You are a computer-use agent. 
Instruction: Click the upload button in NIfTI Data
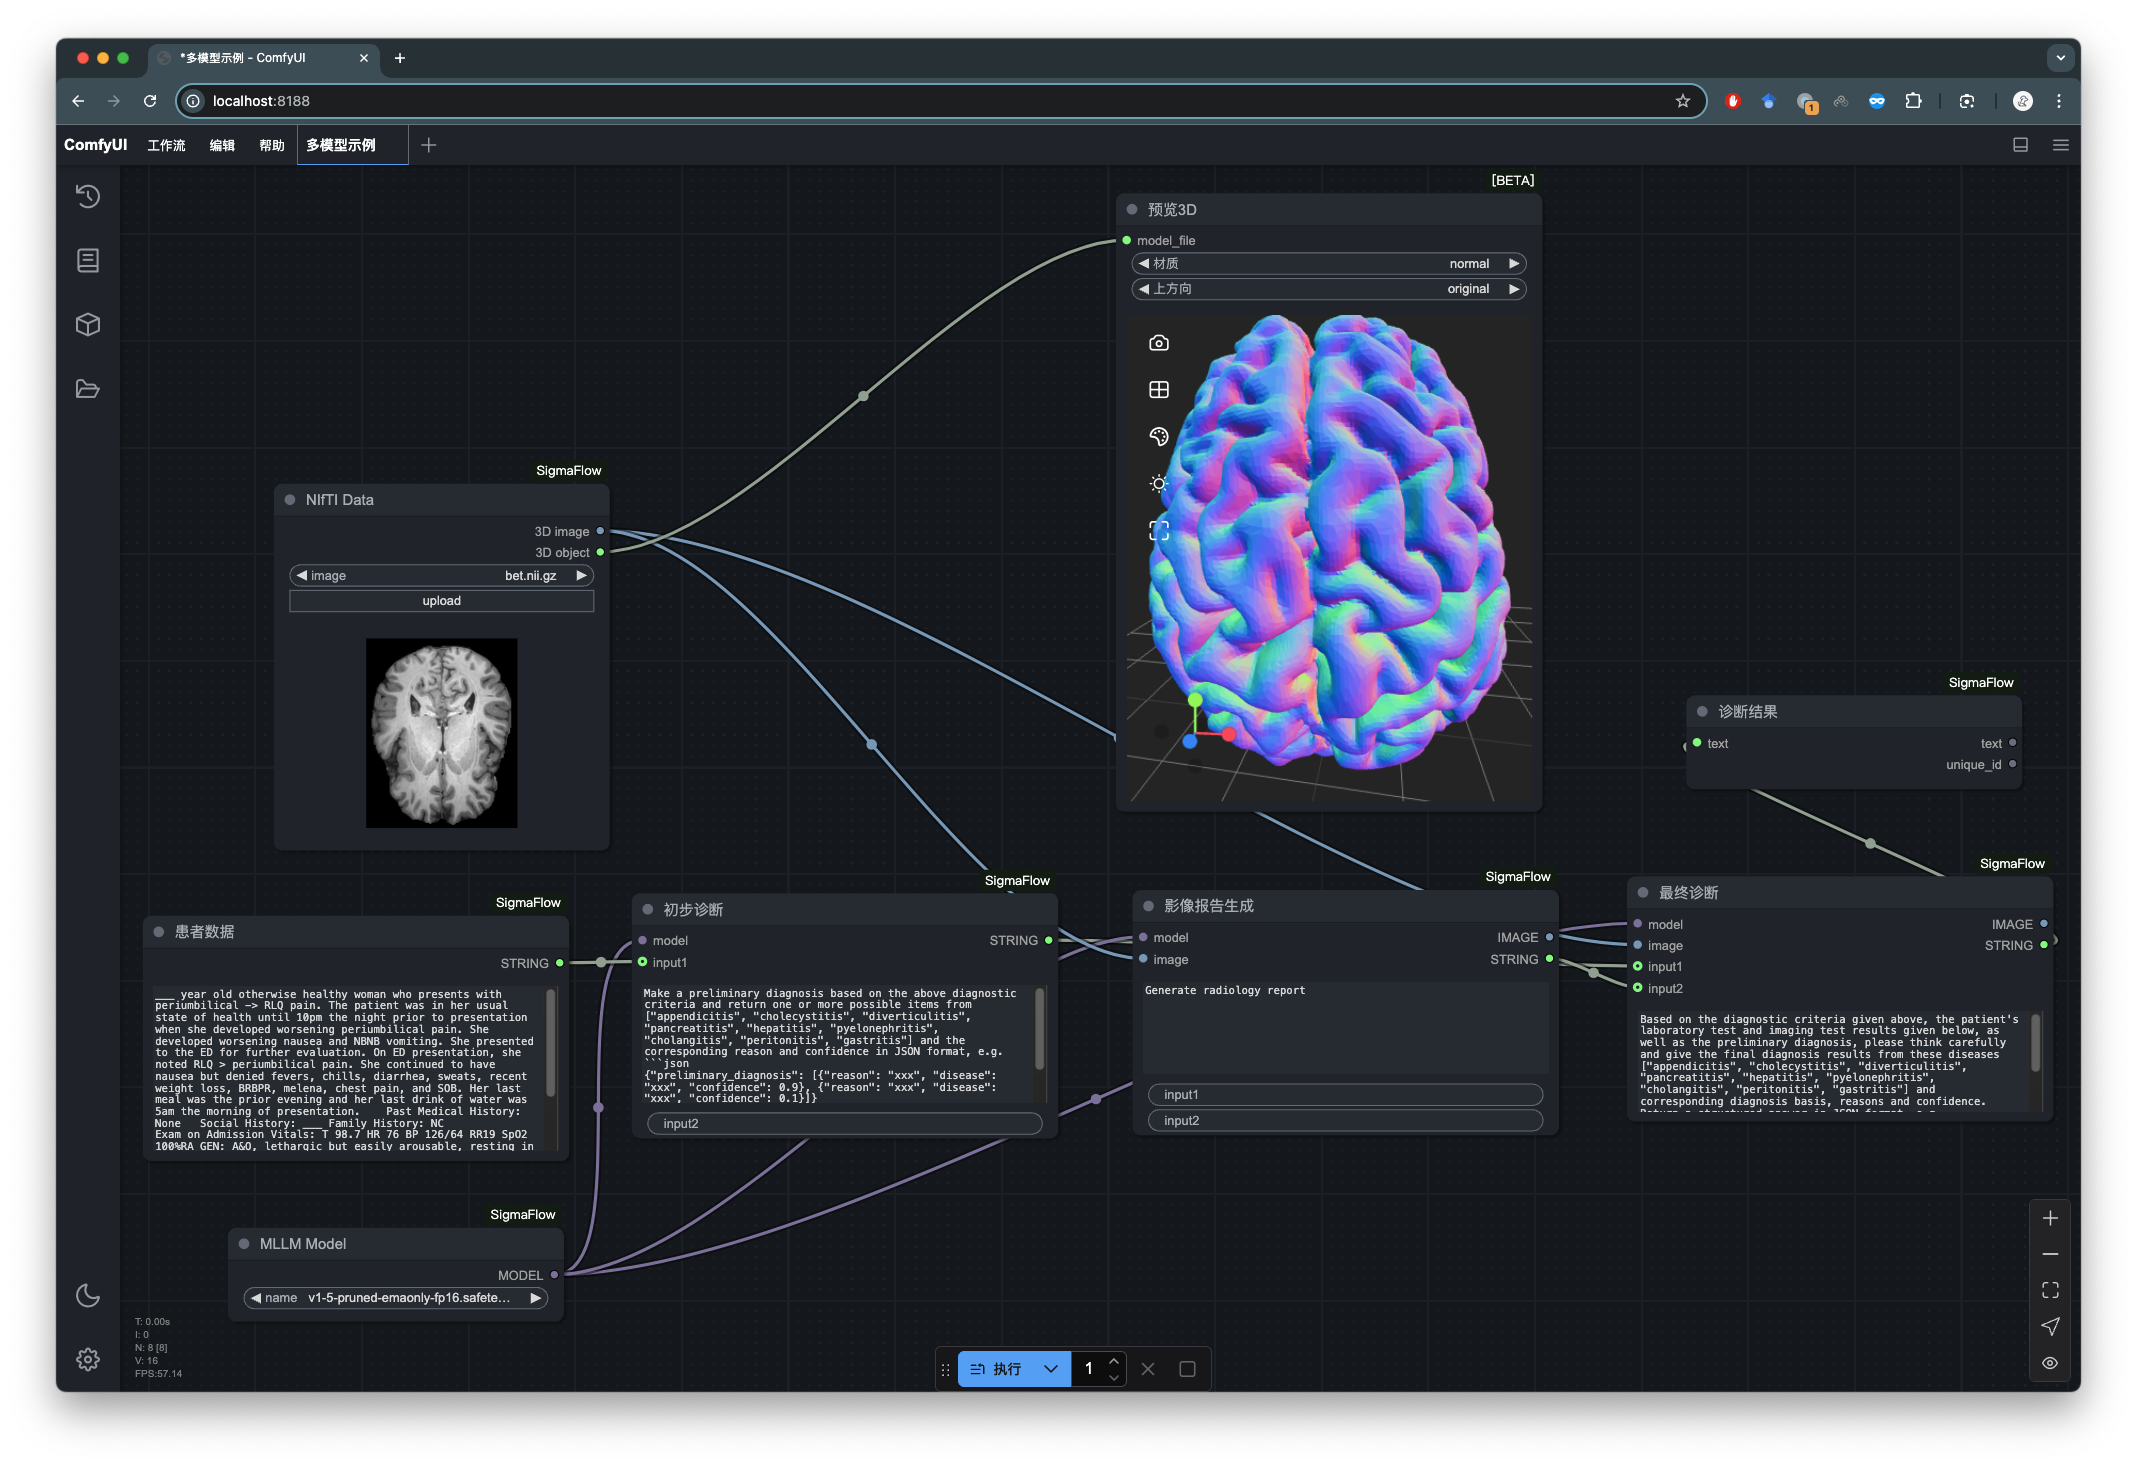[441, 601]
